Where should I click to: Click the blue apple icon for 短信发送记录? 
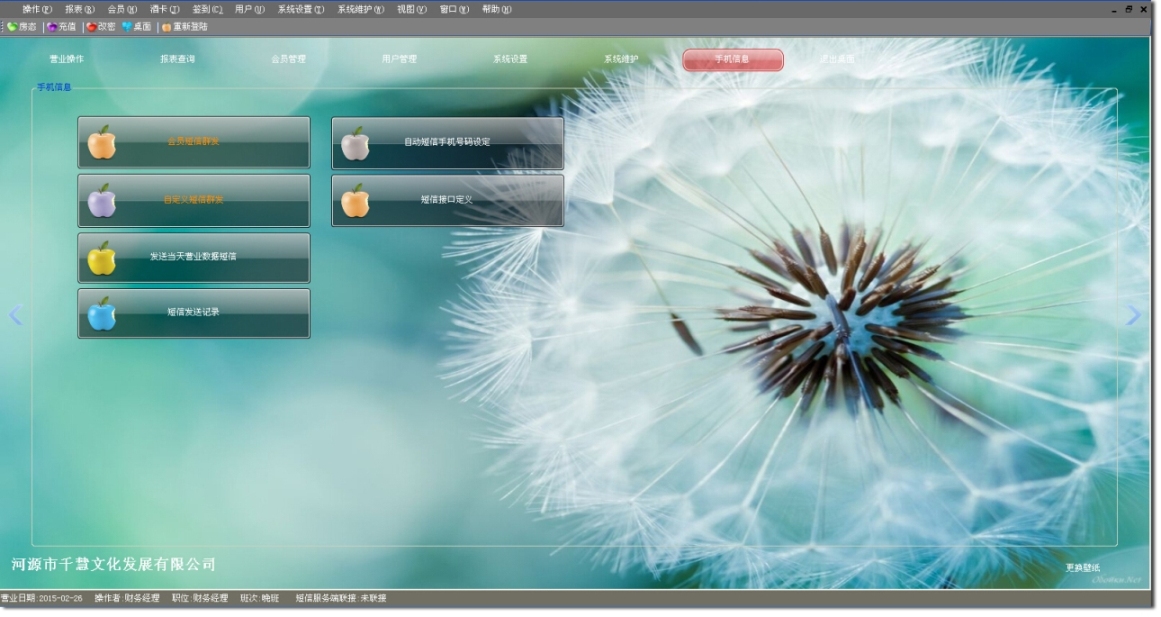(x=101, y=314)
